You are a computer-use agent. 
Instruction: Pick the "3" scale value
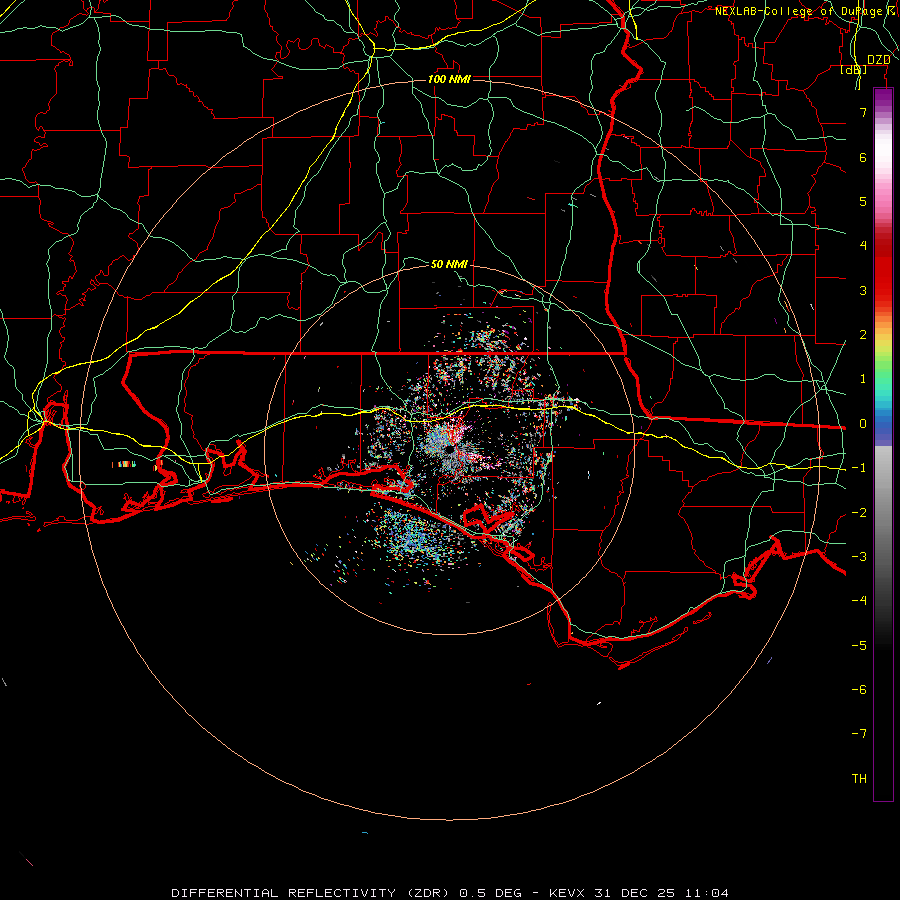coord(863,290)
